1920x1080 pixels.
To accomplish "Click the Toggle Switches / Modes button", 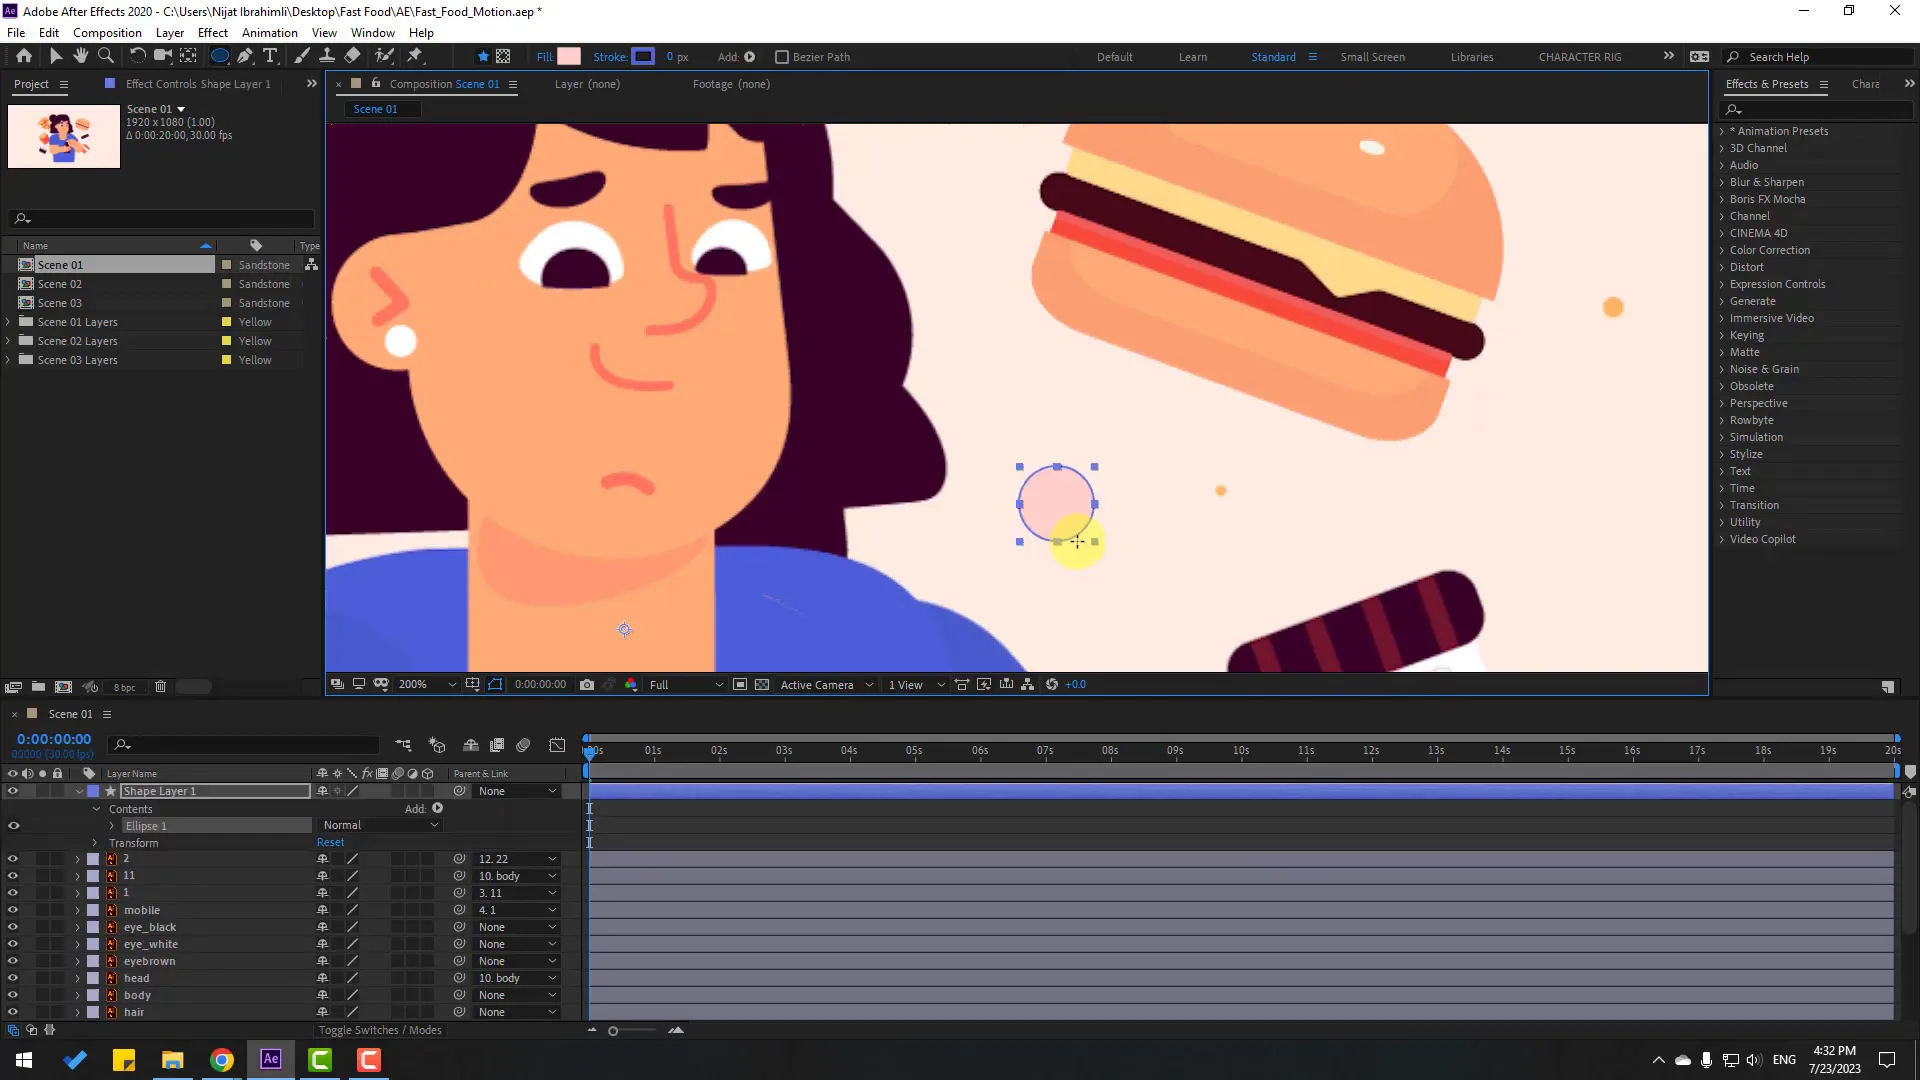I will [380, 1030].
